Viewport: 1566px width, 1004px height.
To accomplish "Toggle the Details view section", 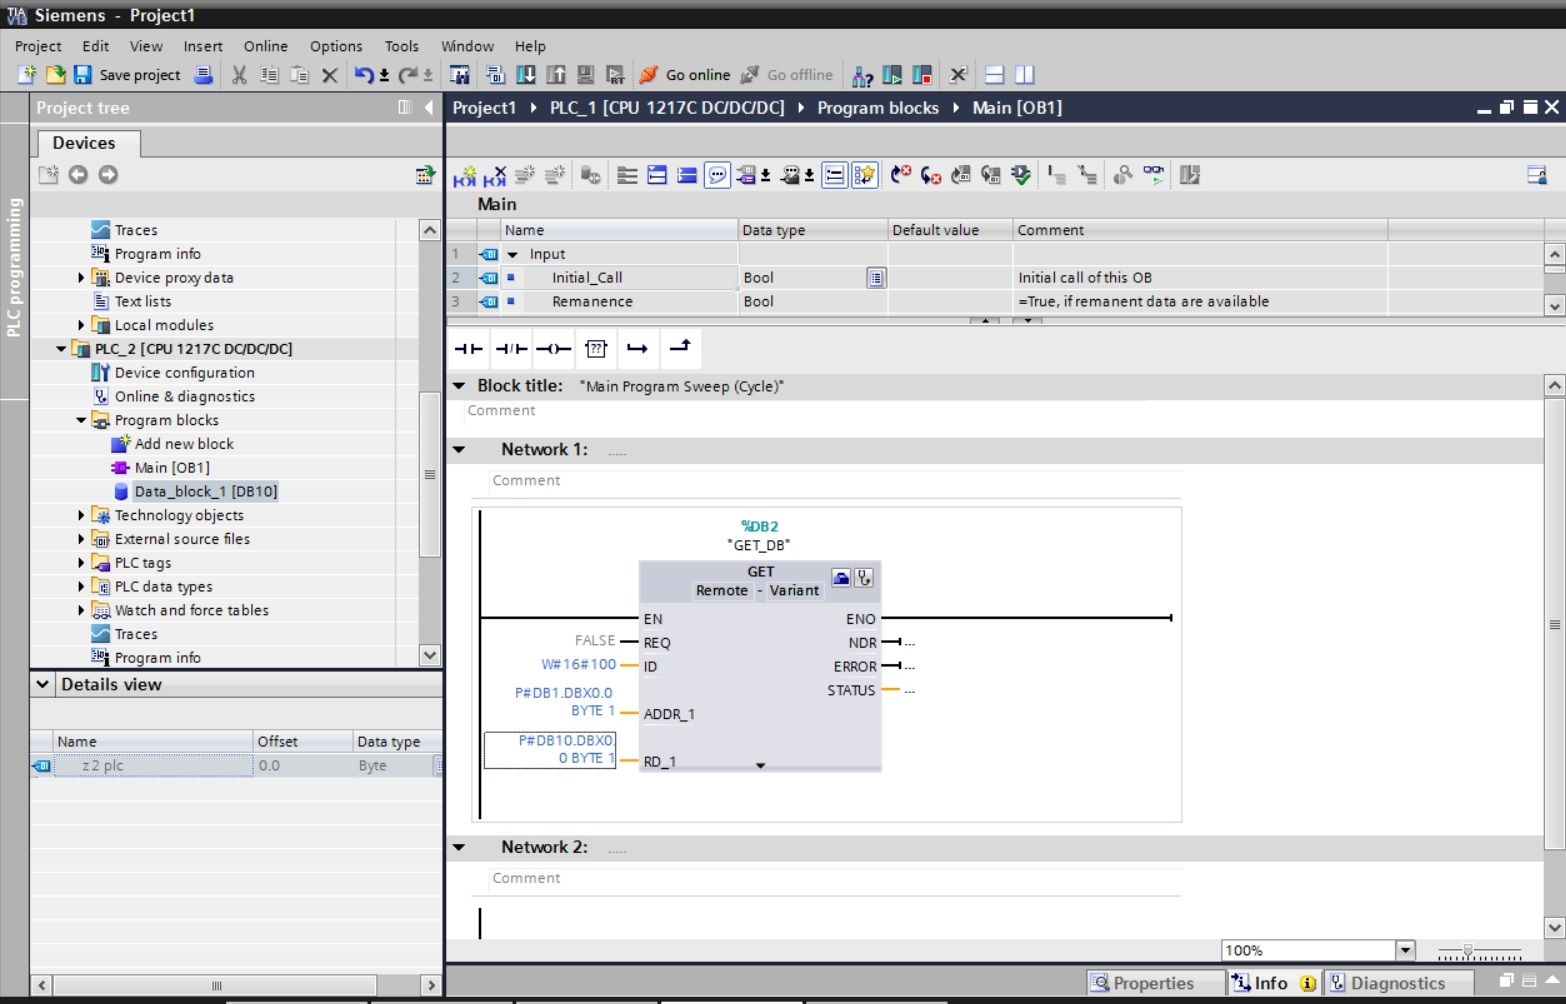I will click(x=43, y=685).
